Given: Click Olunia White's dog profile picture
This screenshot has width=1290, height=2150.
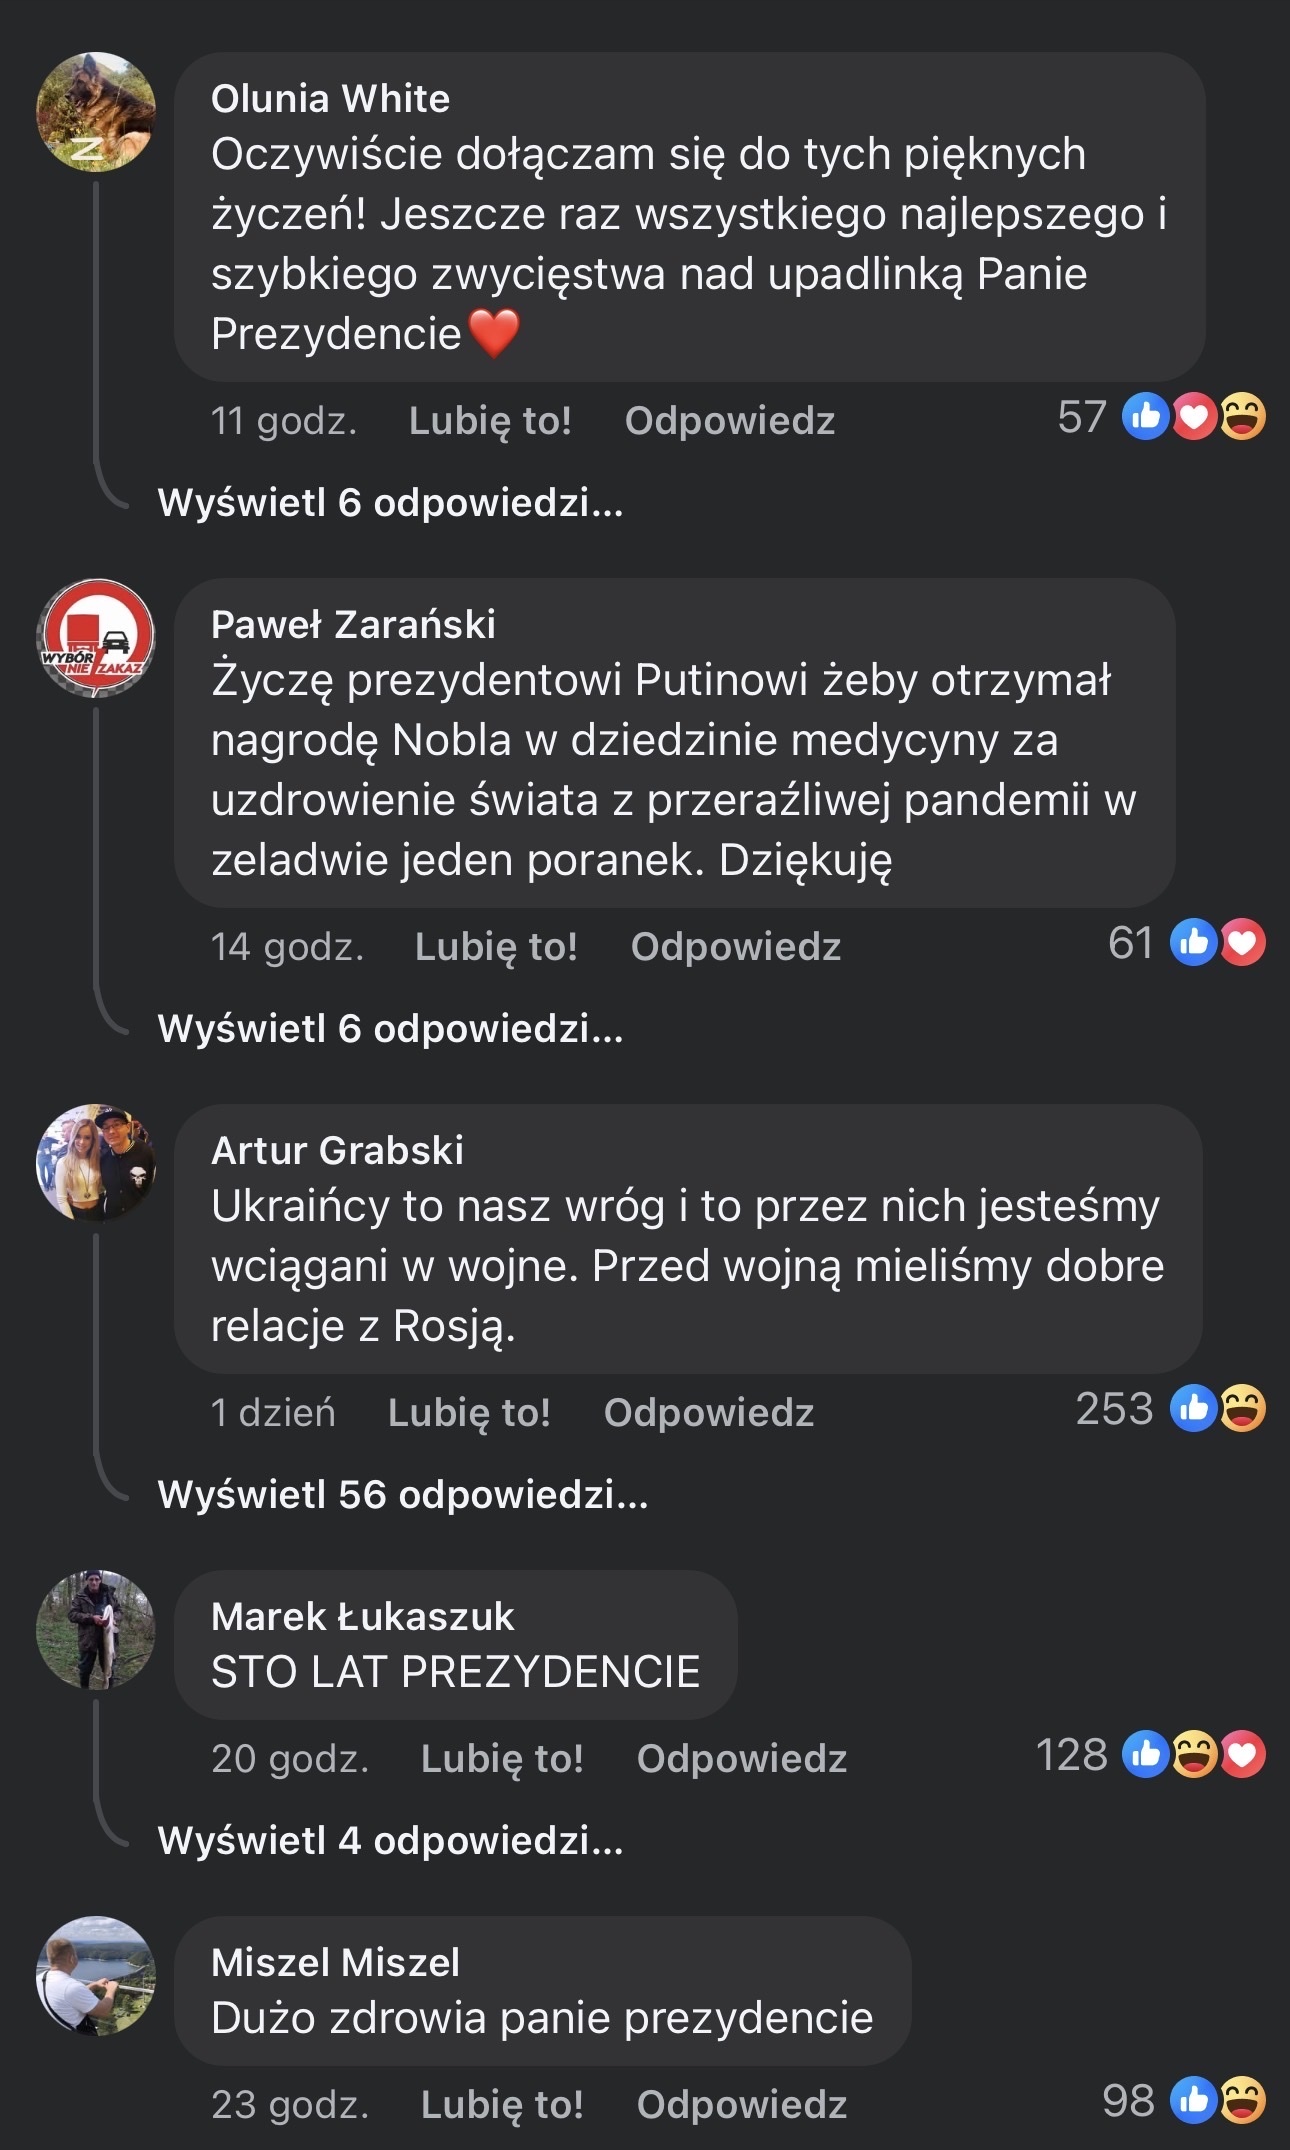Looking at the screenshot, I should coord(96,112).
